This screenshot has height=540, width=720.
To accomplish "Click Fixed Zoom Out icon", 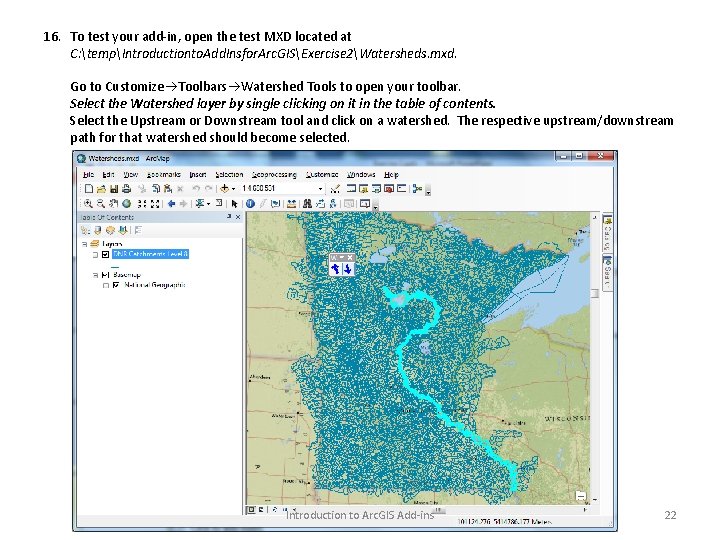I will tap(155, 203).
